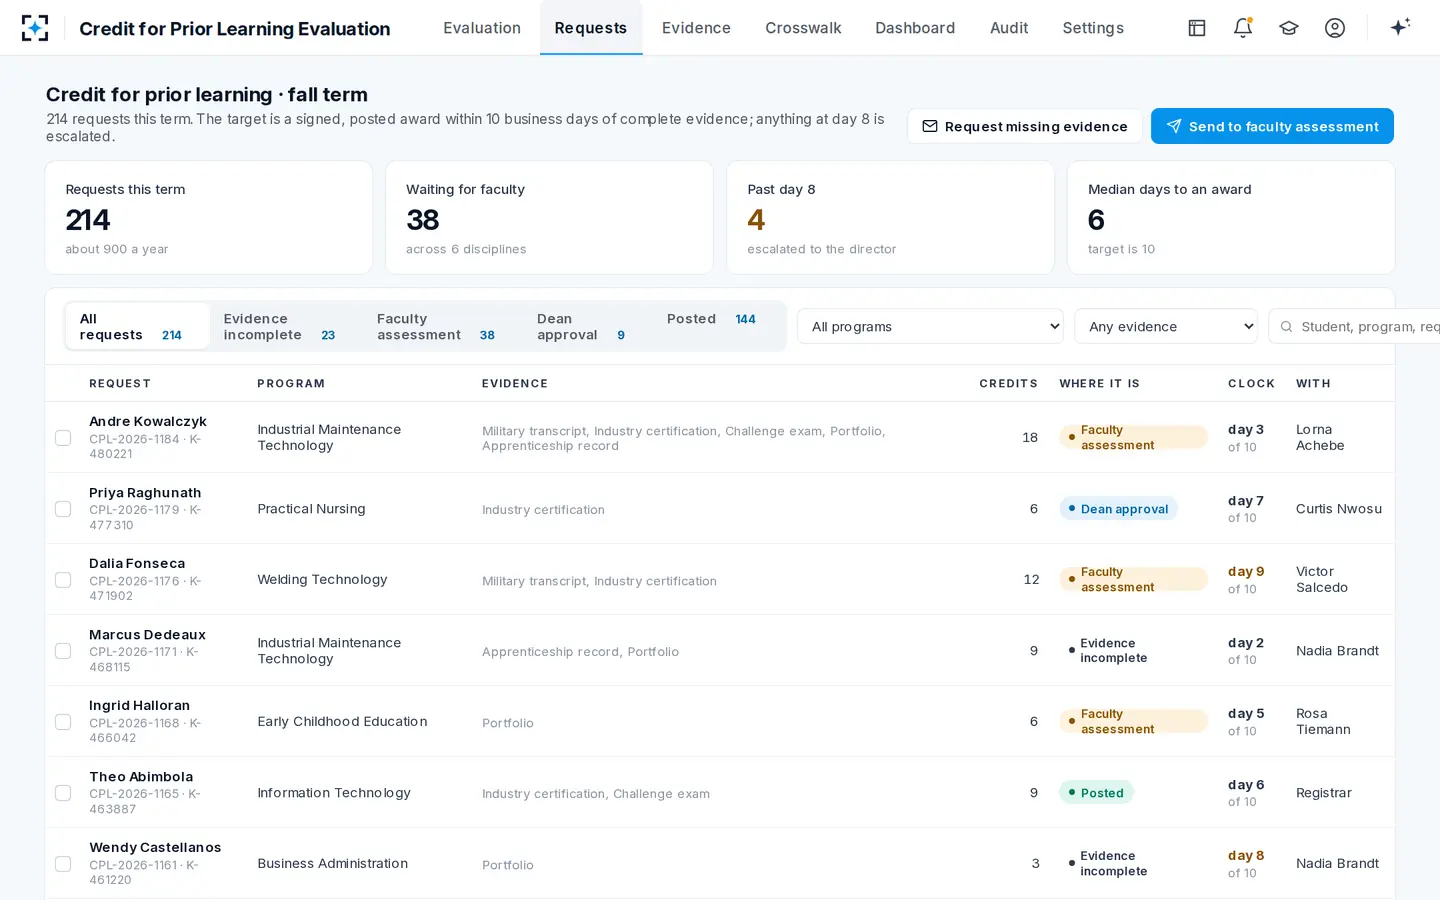
Task: Open the Dashboard tab
Action: click(x=915, y=28)
